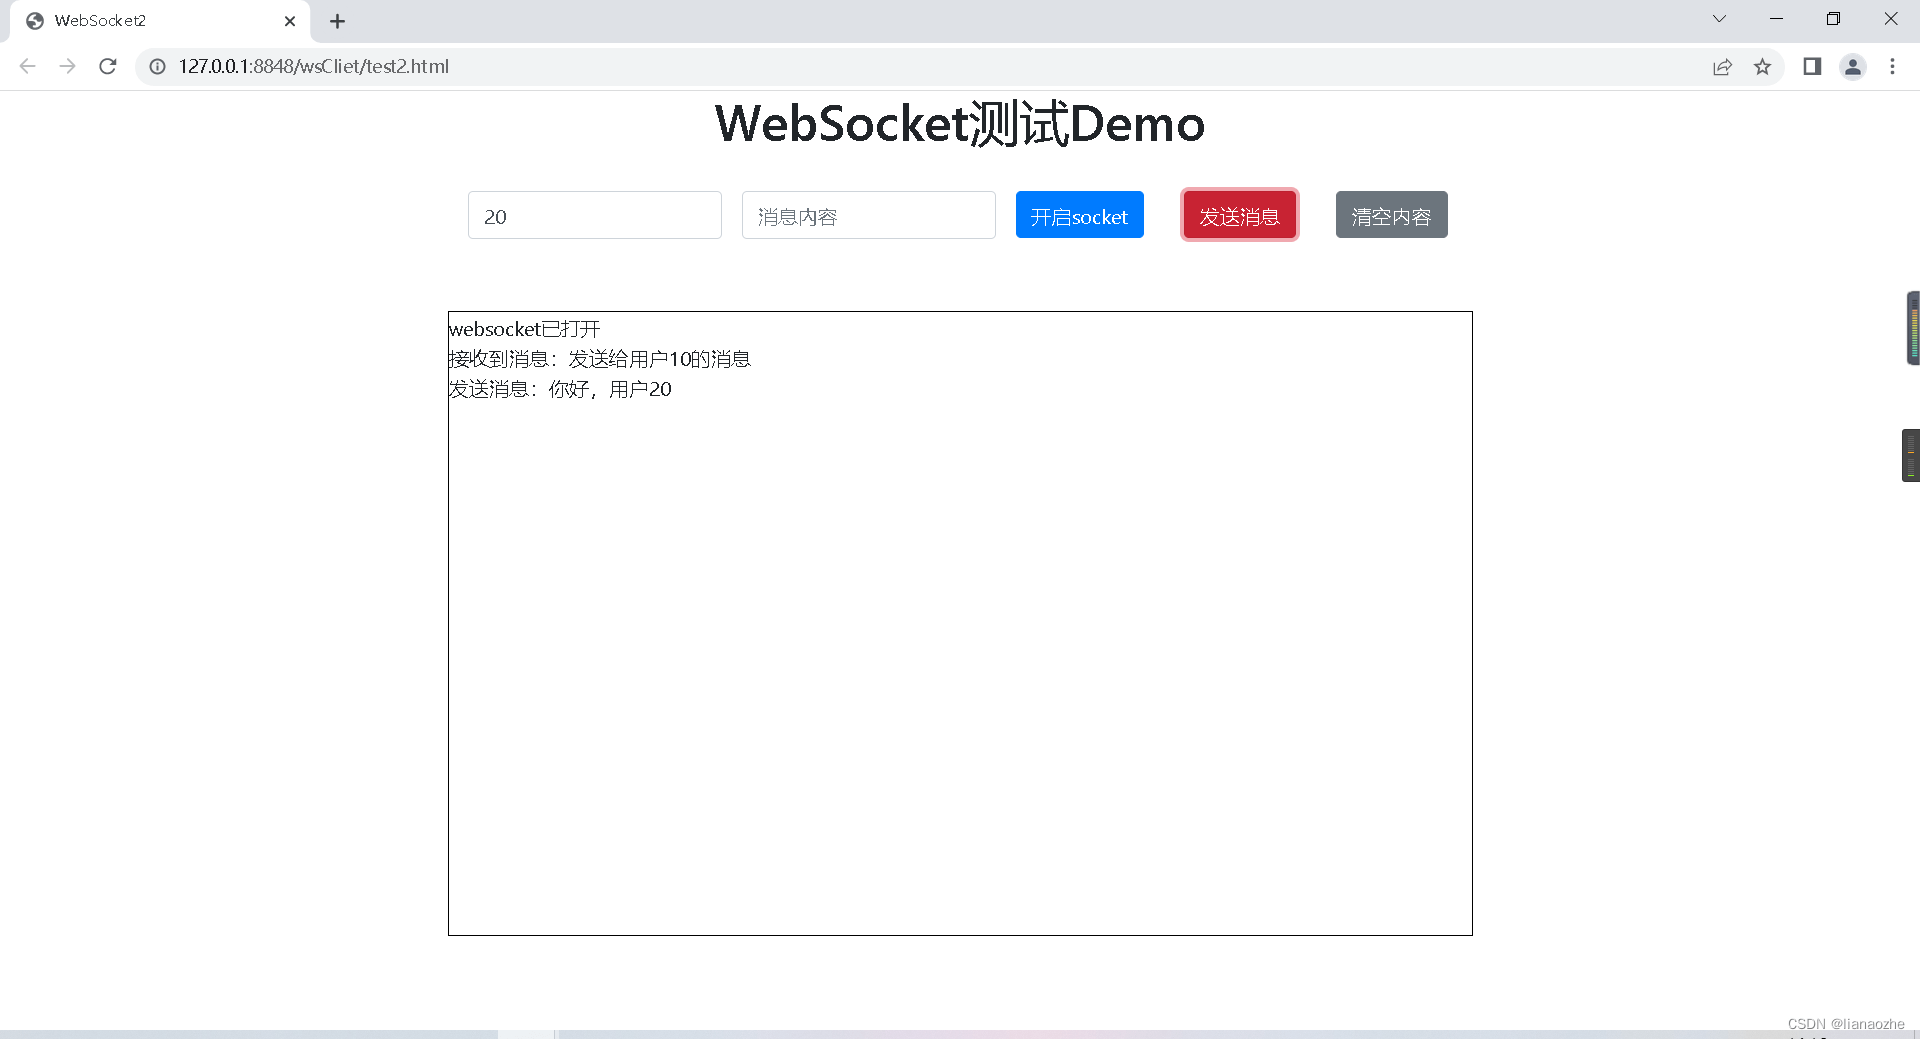Image resolution: width=1920 pixels, height=1039 pixels.
Task: Click the share icon in the toolbar
Action: click(x=1722, y=67)
